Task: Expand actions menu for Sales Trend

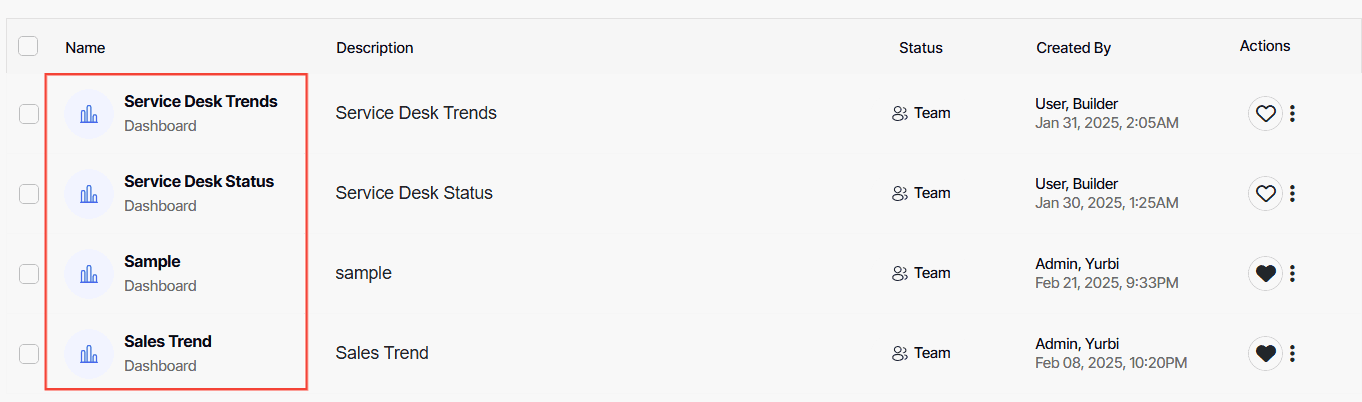Action: pyautogui.click(x=1293, y=353)
